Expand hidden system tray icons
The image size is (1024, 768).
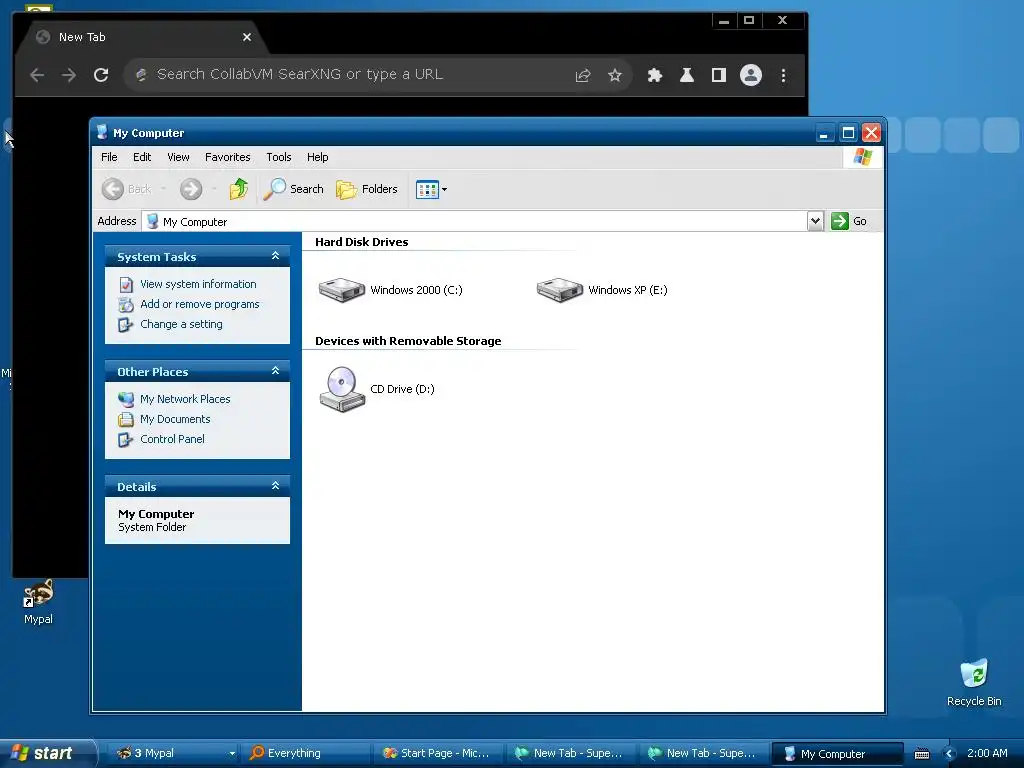tap(949, 754)
